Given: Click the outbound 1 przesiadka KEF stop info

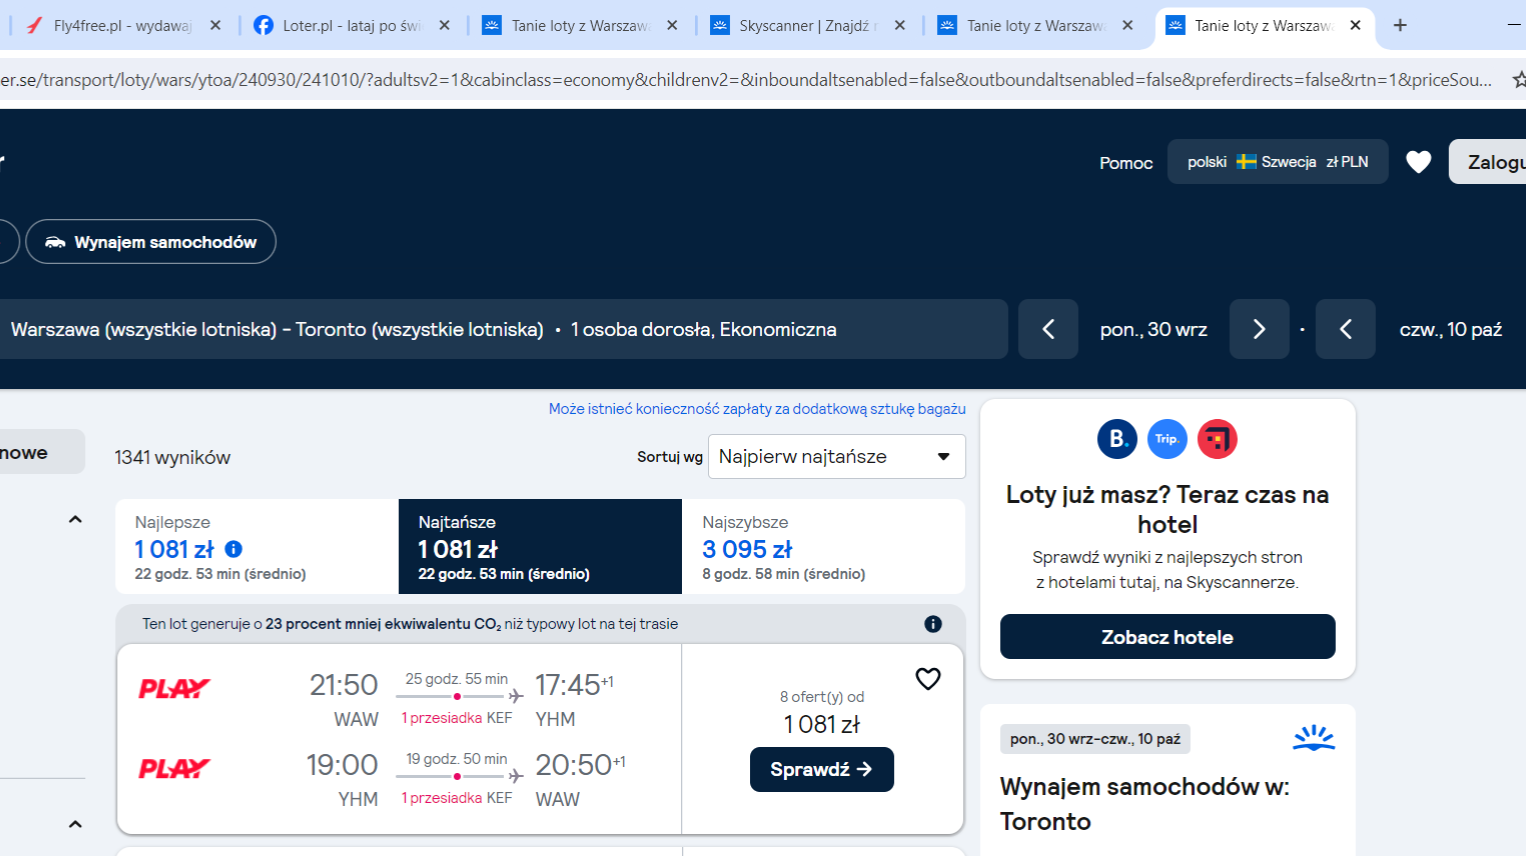Looking at the screenshot, I should point(457,718).
